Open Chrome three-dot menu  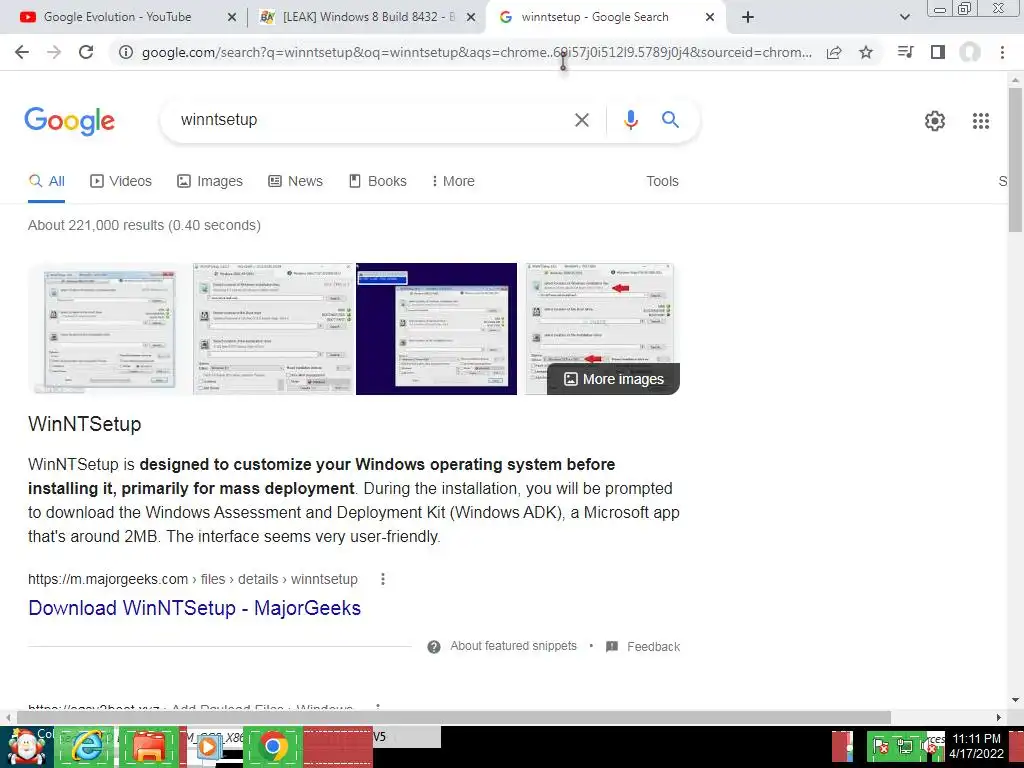point(1002,52)
